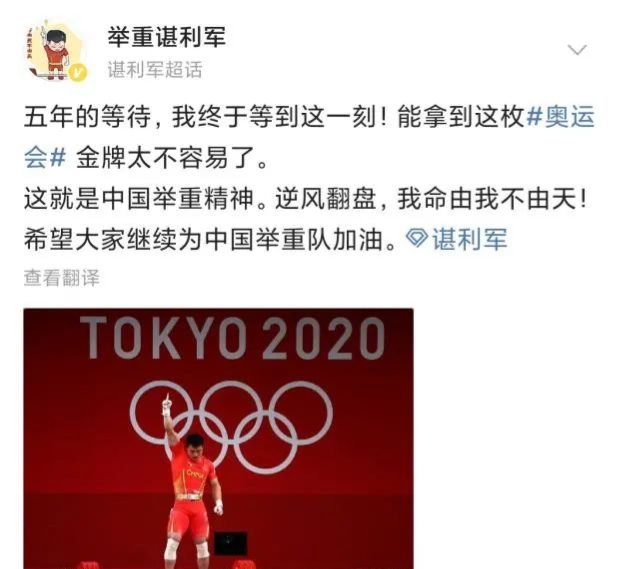Open the blue 谌利军 link at the post end
Viewport: 624px width, 569px height.
coord(470,239)
